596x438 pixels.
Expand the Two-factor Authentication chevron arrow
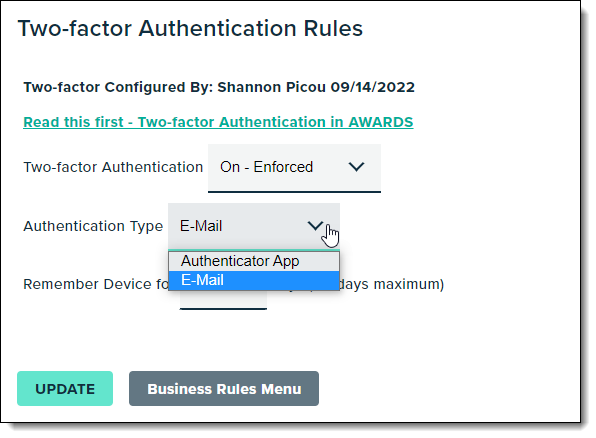click(x=356, y=167)
